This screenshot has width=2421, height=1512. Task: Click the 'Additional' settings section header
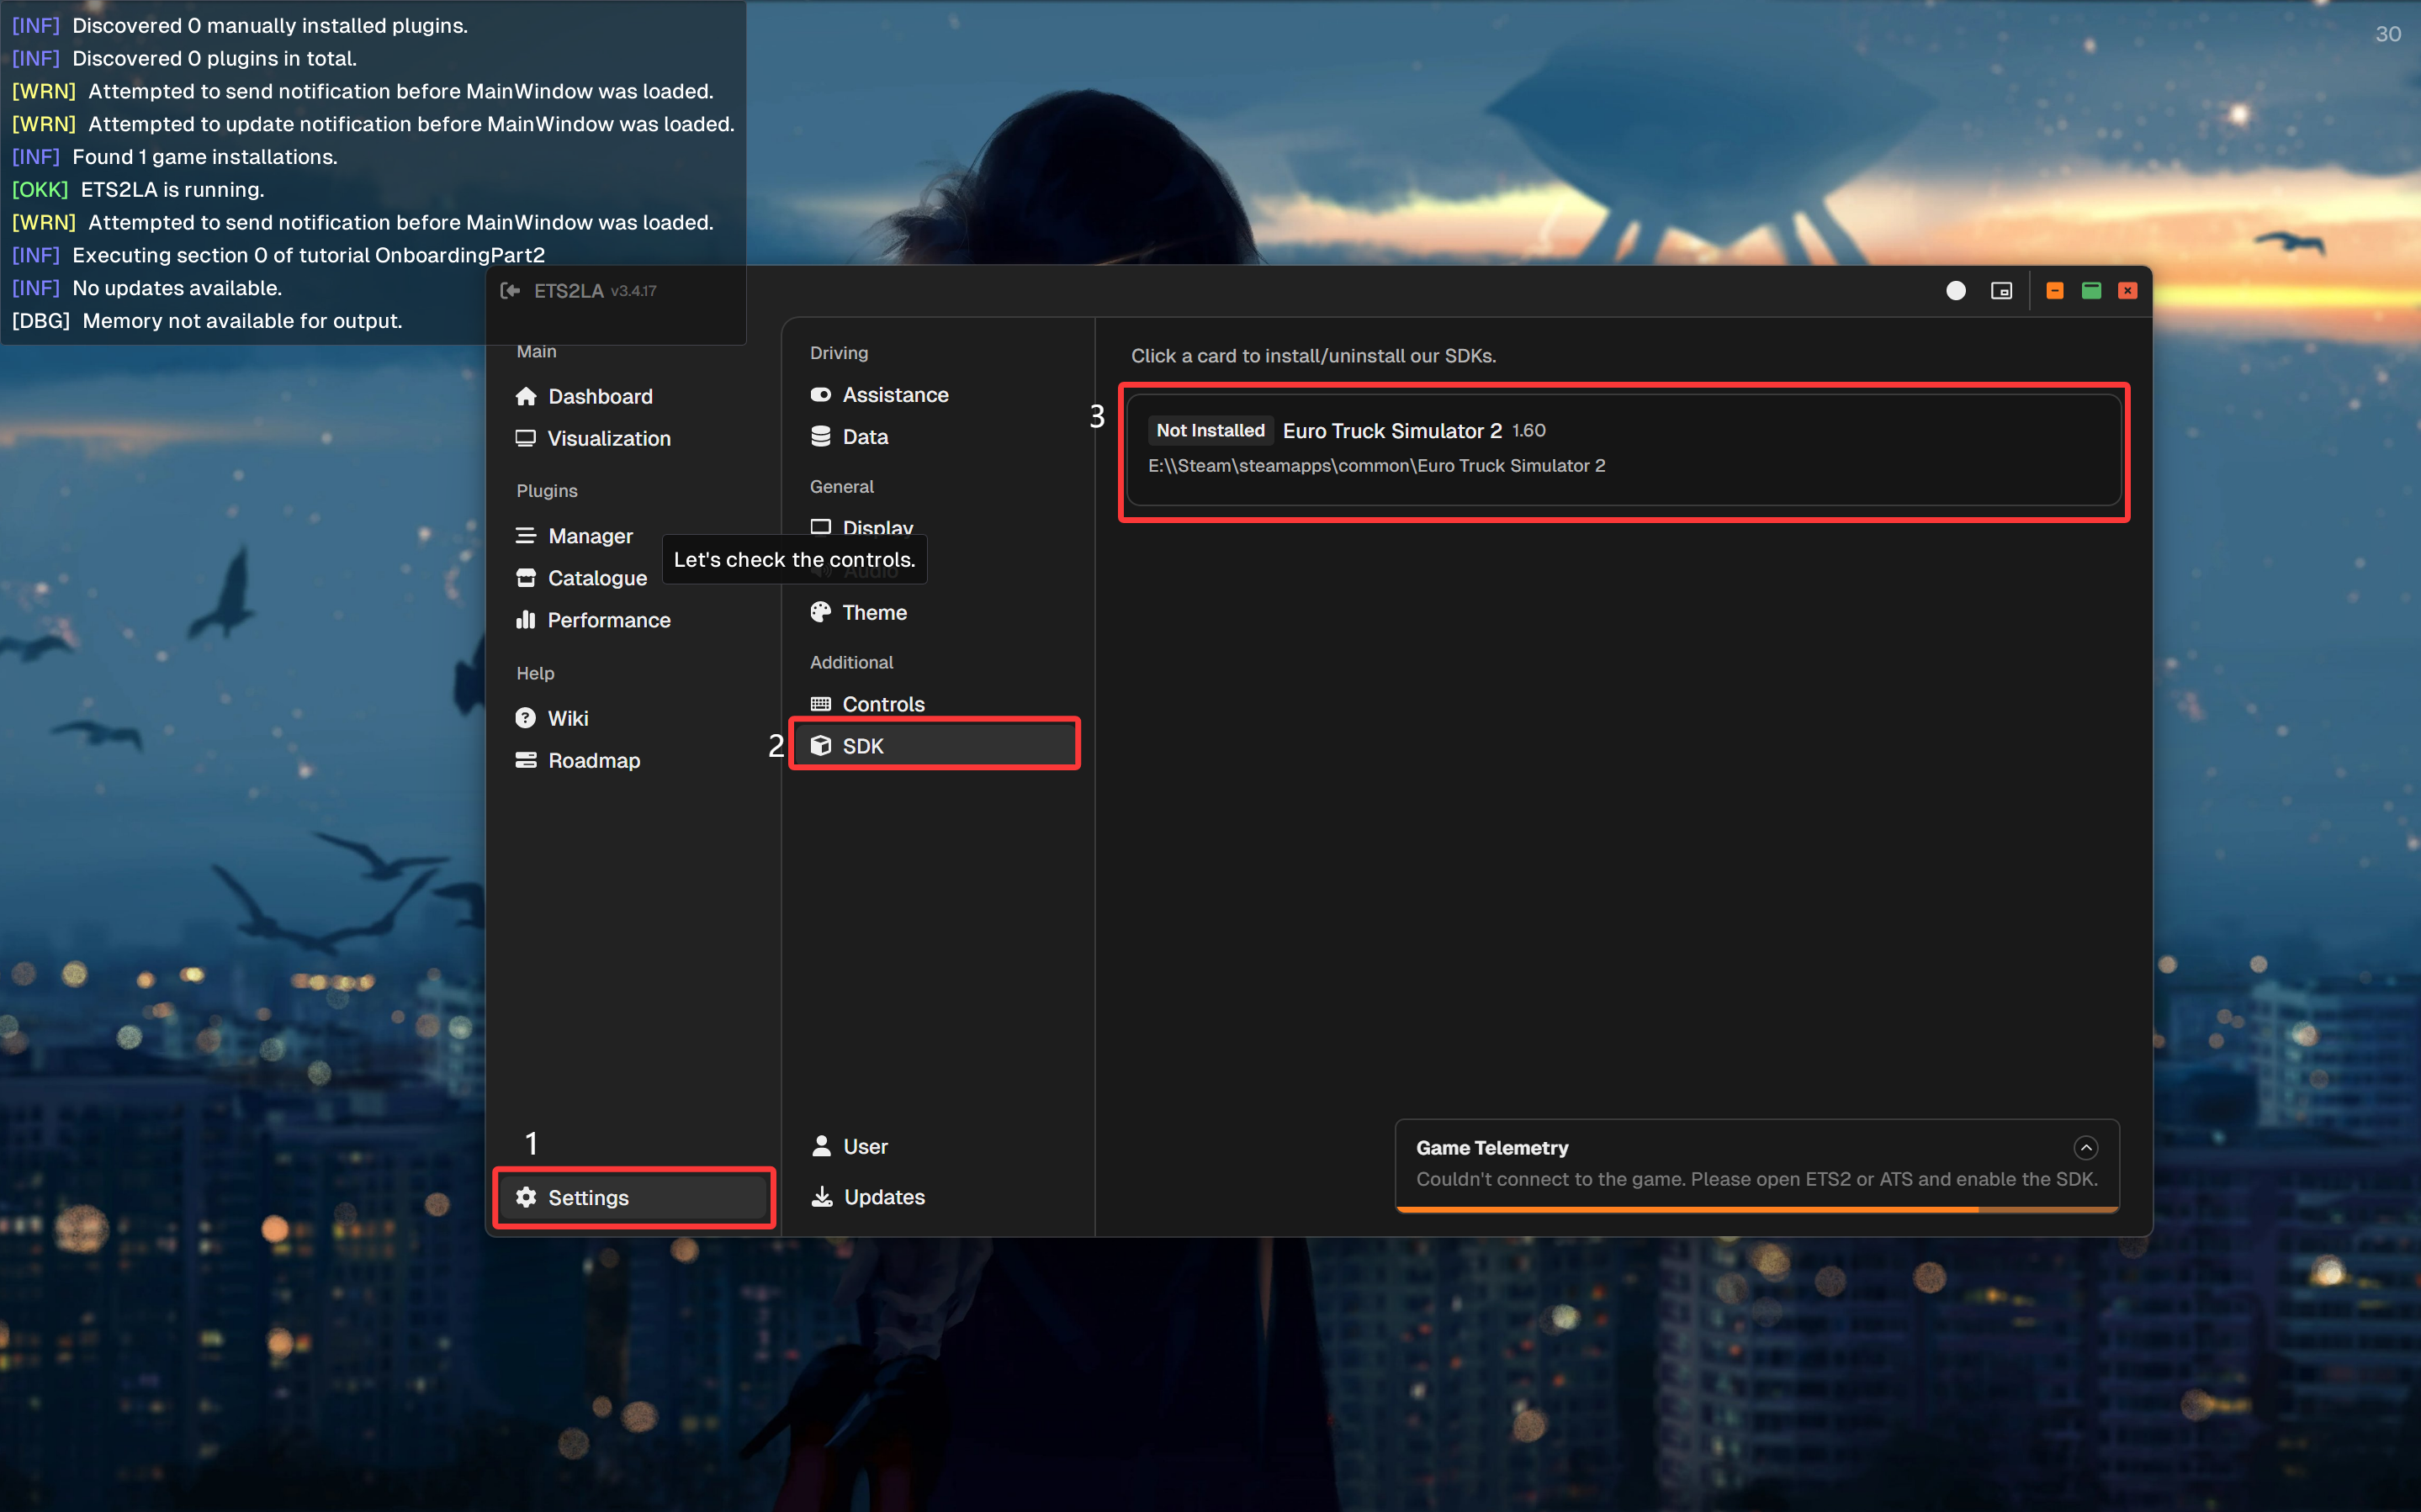[852, 662]
